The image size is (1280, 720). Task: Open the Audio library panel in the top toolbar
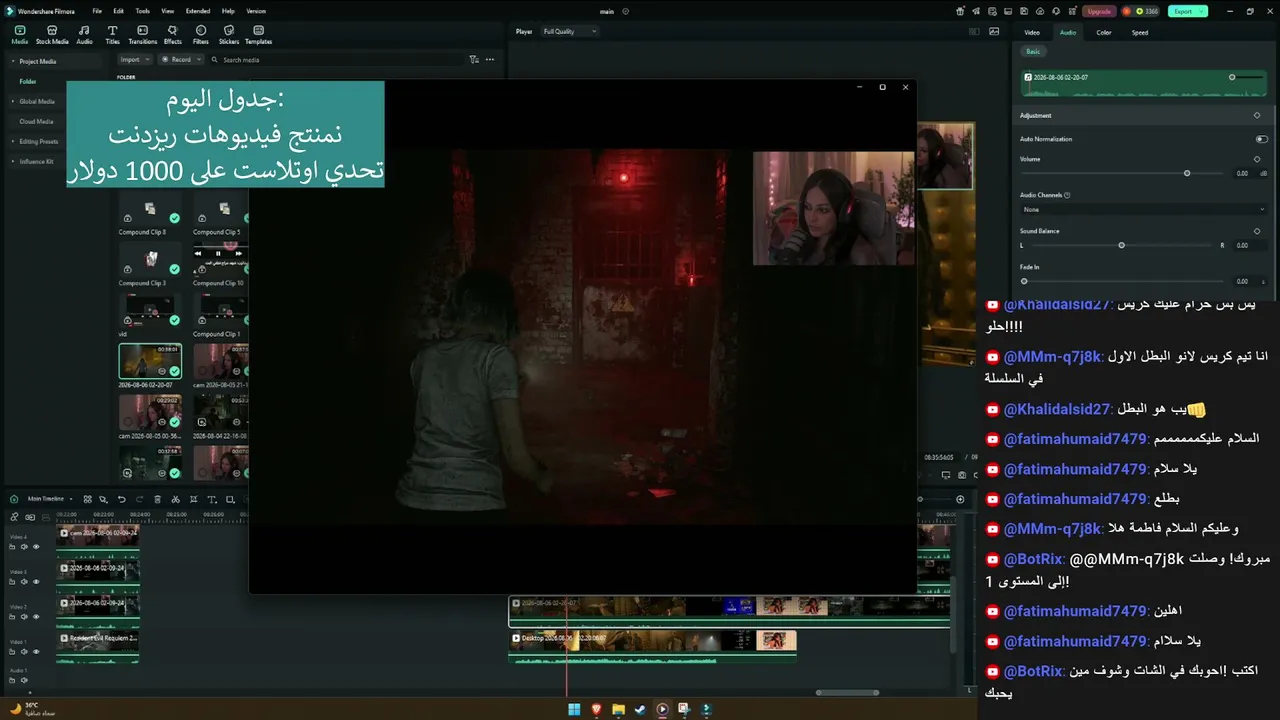pos(84,35)
